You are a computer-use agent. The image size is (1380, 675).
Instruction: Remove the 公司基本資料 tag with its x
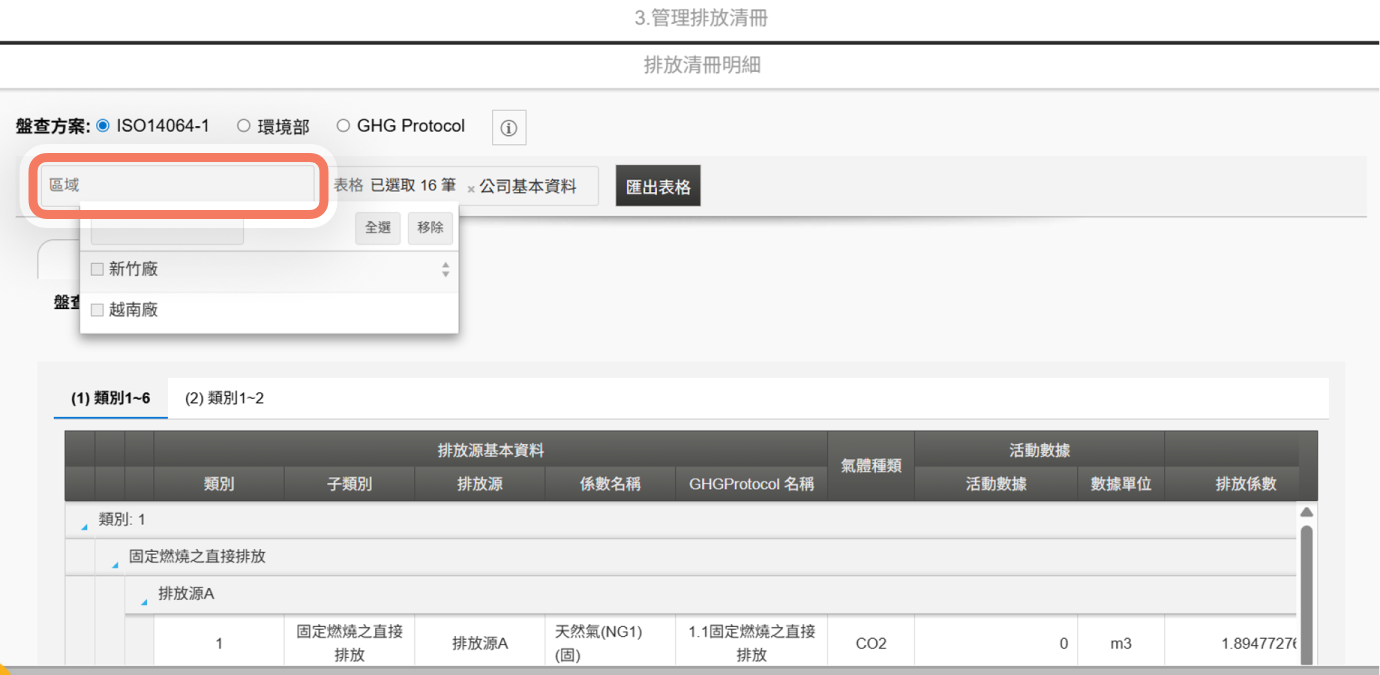(471, 188)
